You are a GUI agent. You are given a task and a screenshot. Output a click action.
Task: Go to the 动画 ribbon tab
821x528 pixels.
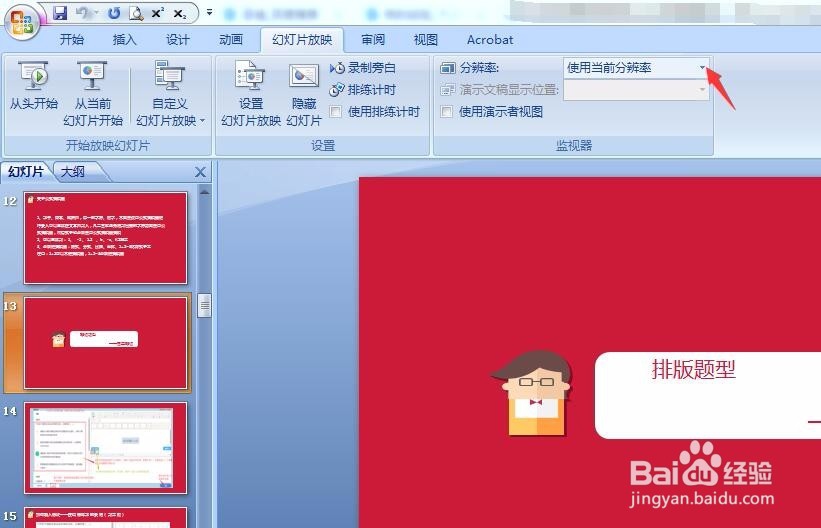231,40
